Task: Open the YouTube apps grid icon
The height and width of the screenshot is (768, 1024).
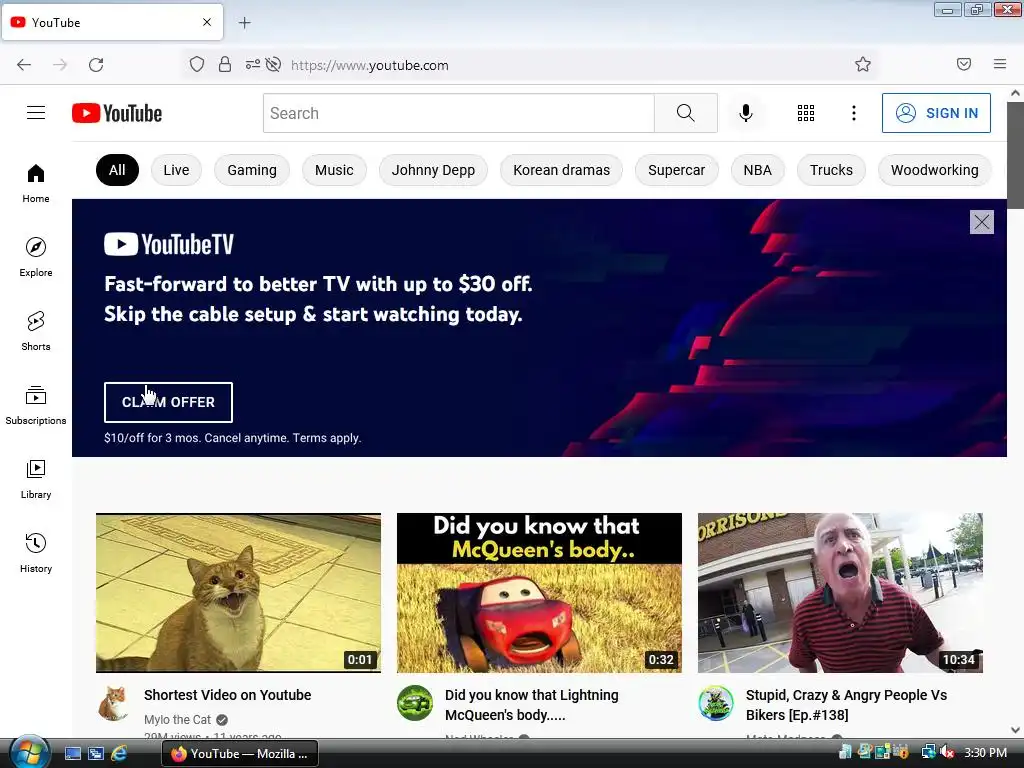Action: pos(806,113)
